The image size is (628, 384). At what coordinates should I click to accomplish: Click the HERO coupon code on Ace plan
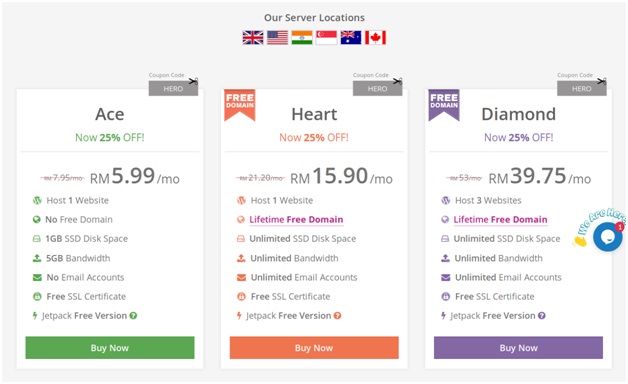point(173,88)
